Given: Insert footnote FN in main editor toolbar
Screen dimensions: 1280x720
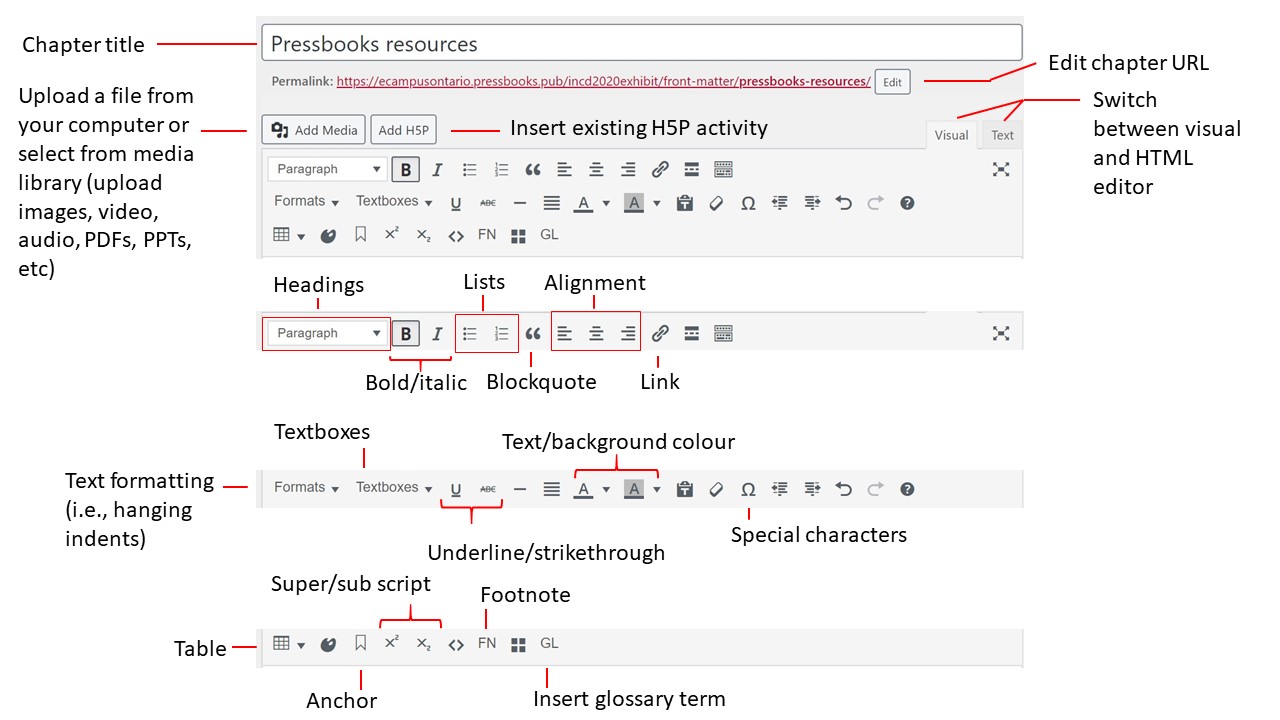Looking at the screenshot, I should (487, 235).
